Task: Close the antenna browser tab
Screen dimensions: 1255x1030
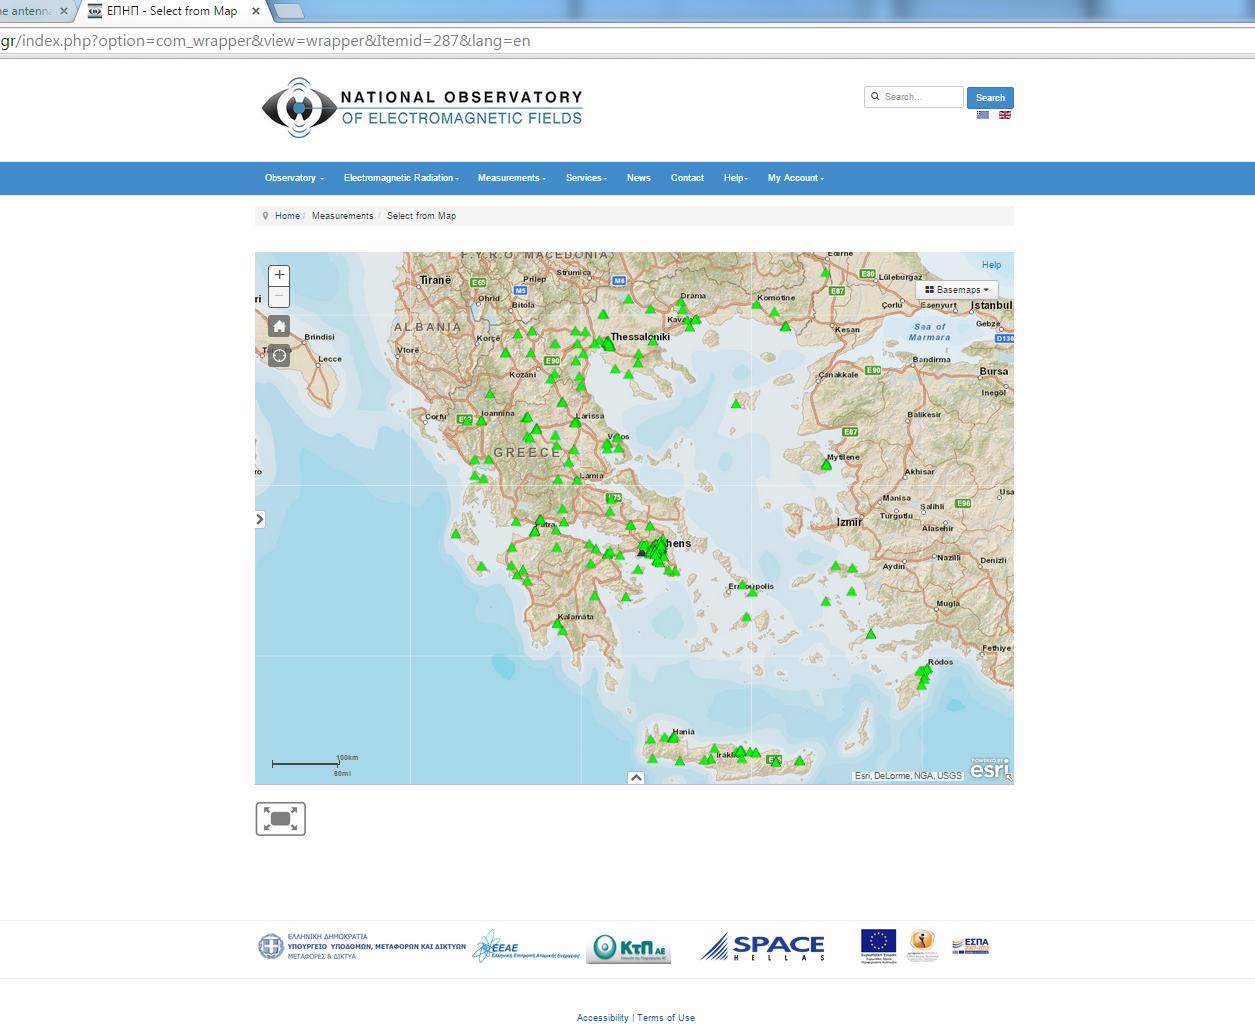Action: (64, 11)
